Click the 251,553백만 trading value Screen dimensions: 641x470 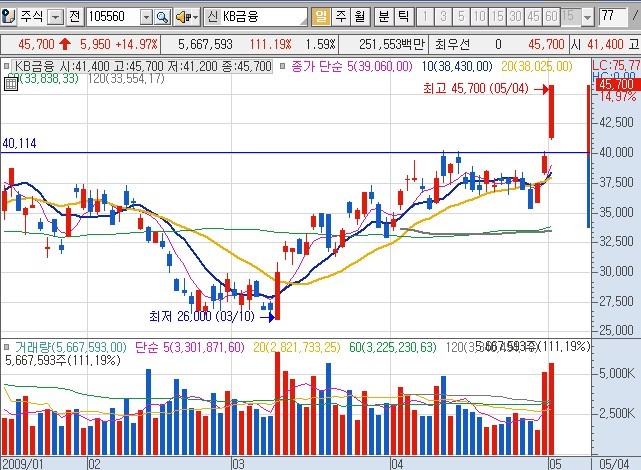[392, 44]
